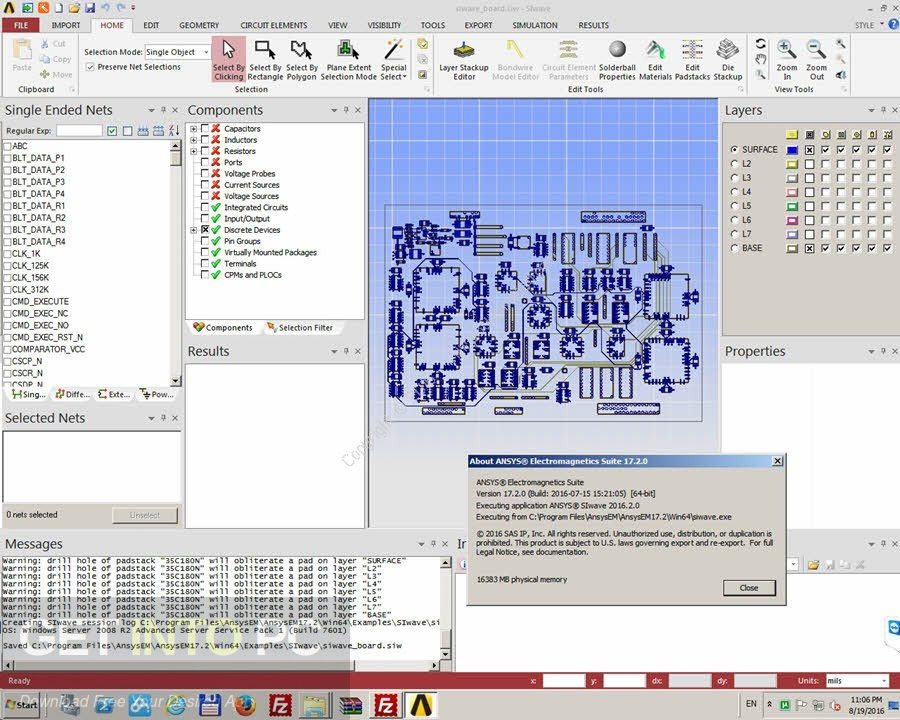Launch Plane Extent Selection Mode

348,59
